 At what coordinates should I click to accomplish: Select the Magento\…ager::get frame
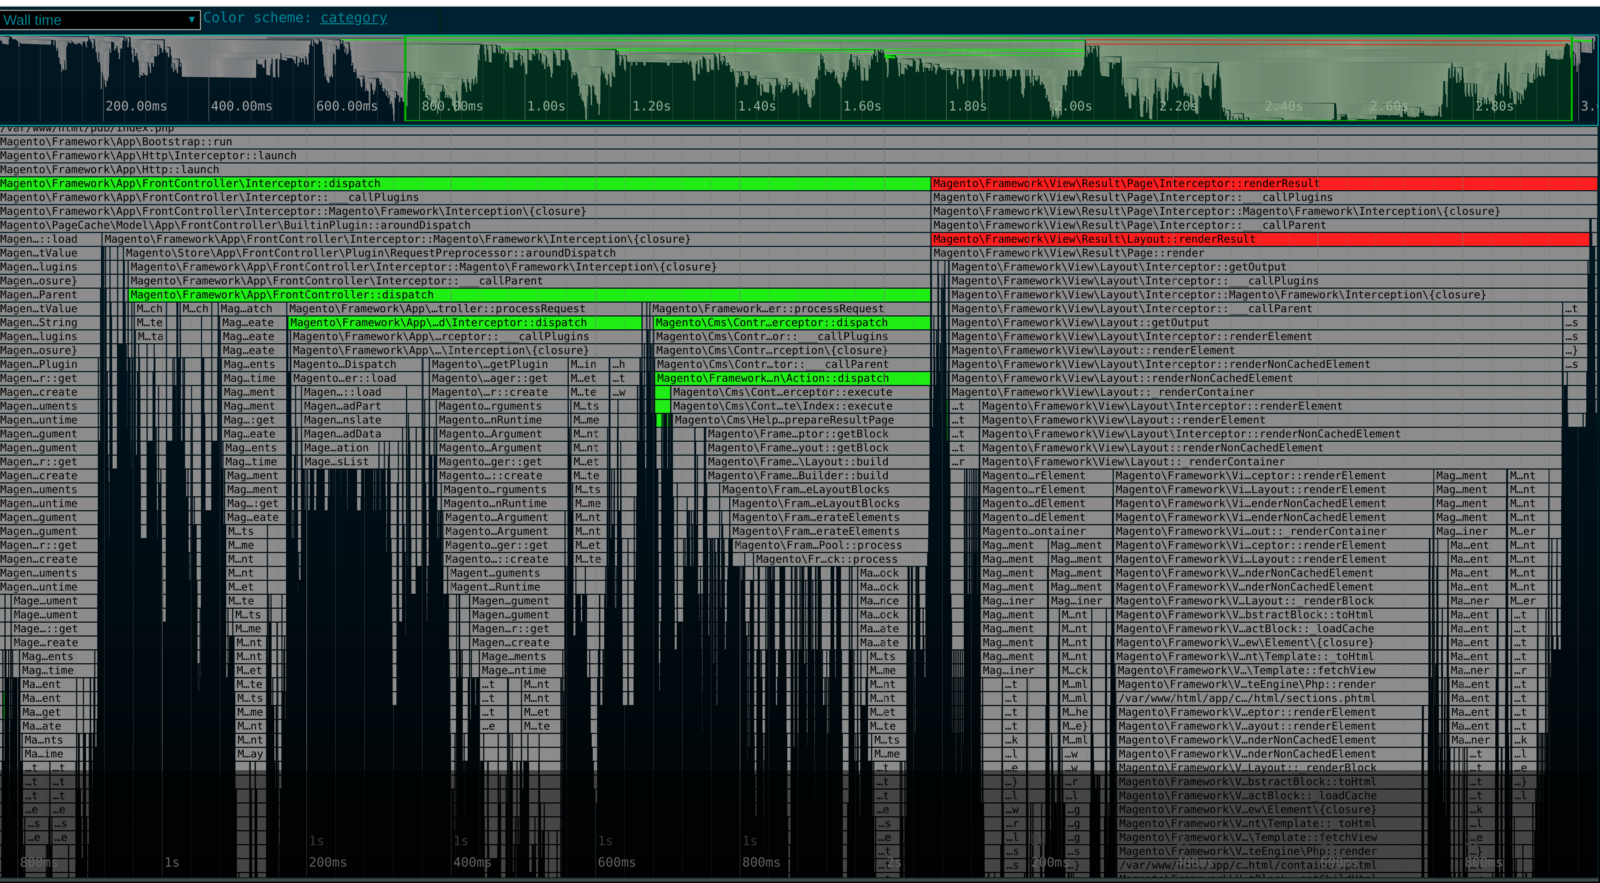(498, 380)
